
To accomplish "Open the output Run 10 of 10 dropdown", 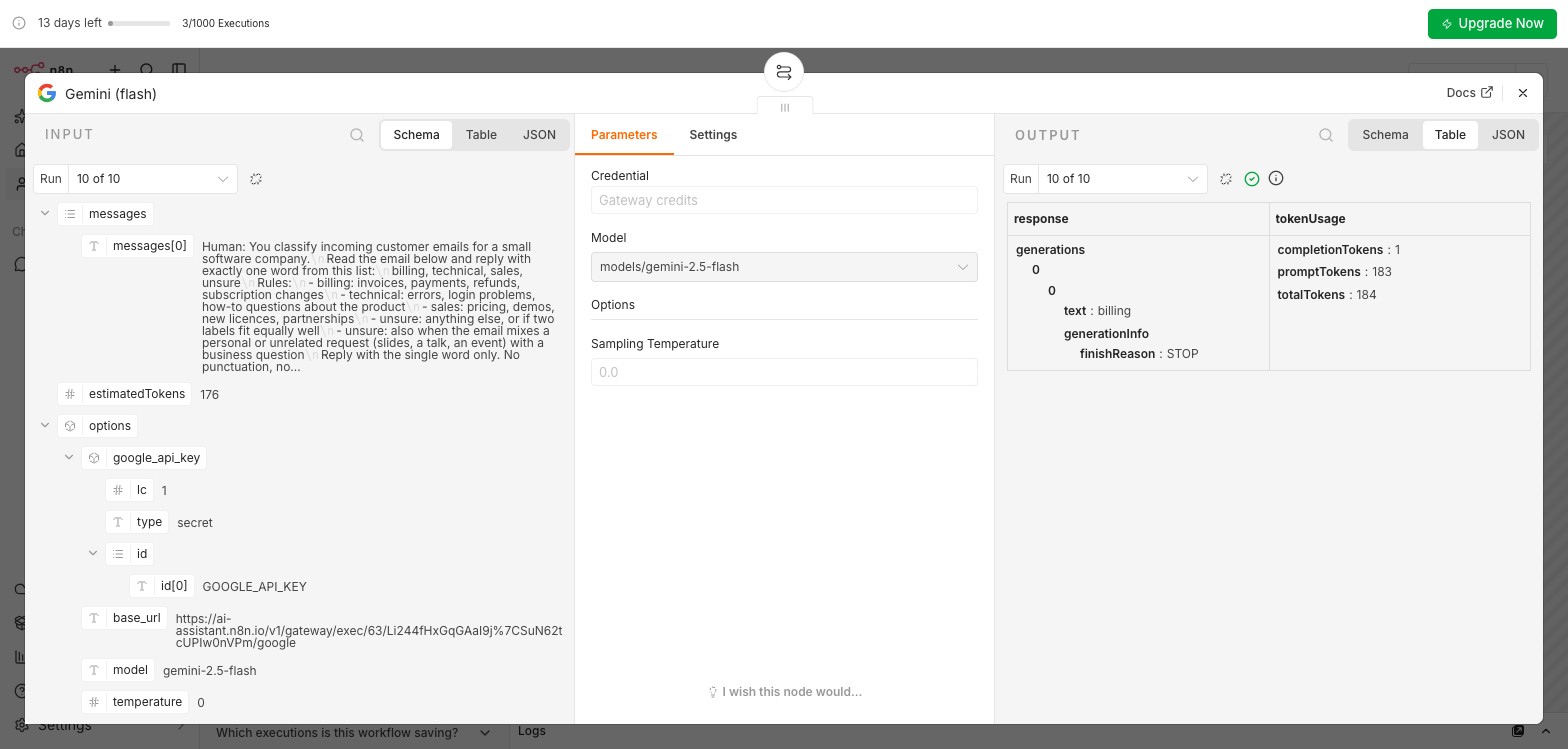I will tap(1121, 179).
